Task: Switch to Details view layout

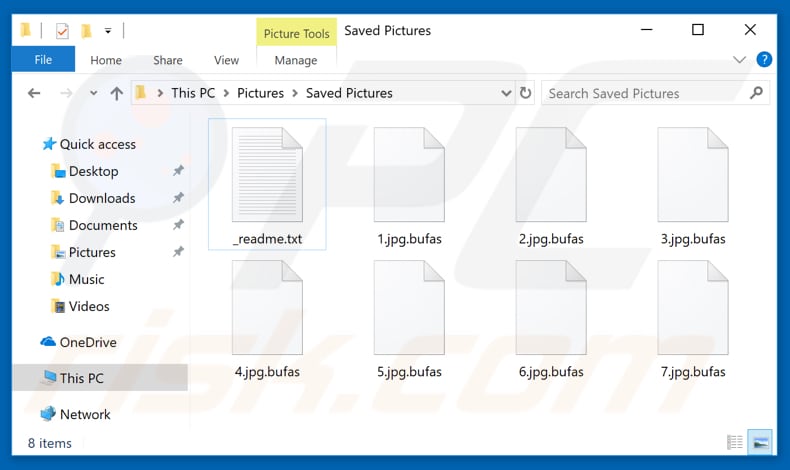Action: [735, 442]
